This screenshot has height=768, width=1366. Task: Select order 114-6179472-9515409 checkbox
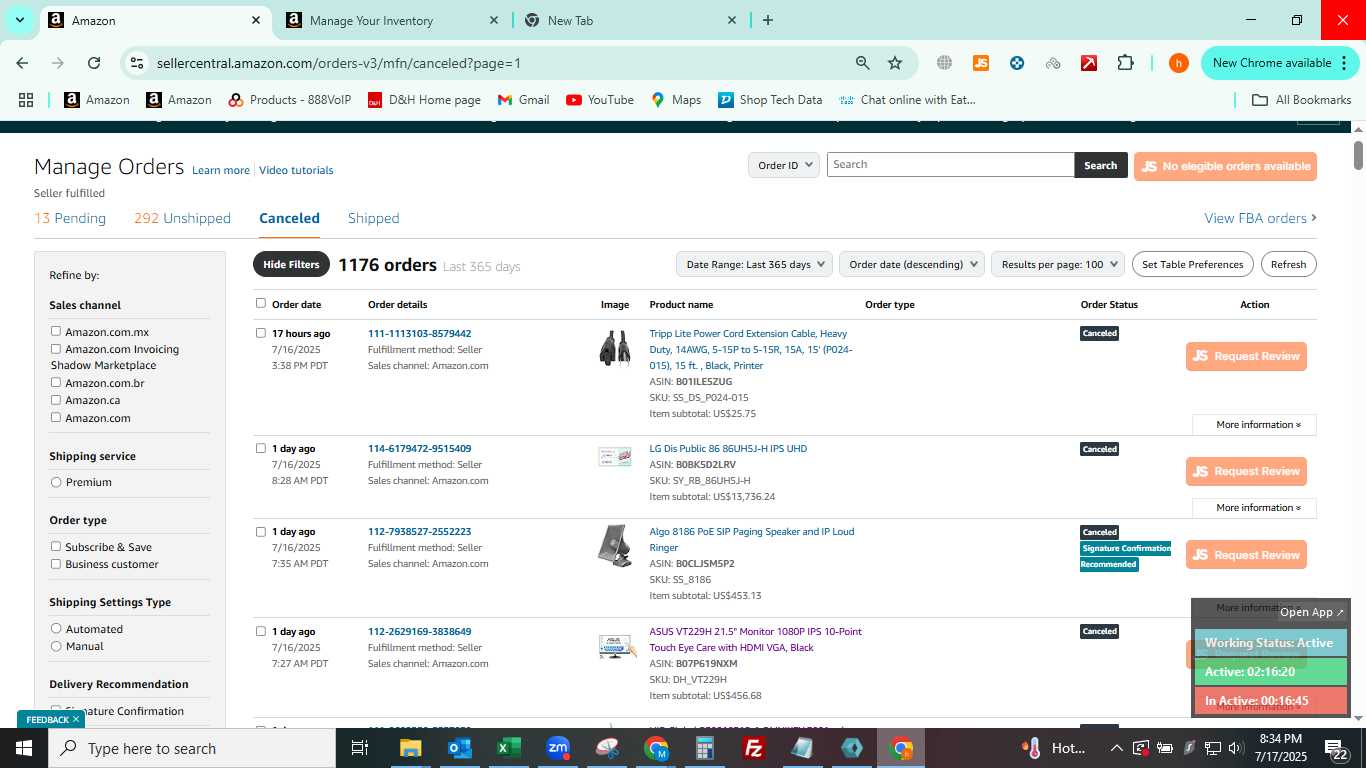261,448
